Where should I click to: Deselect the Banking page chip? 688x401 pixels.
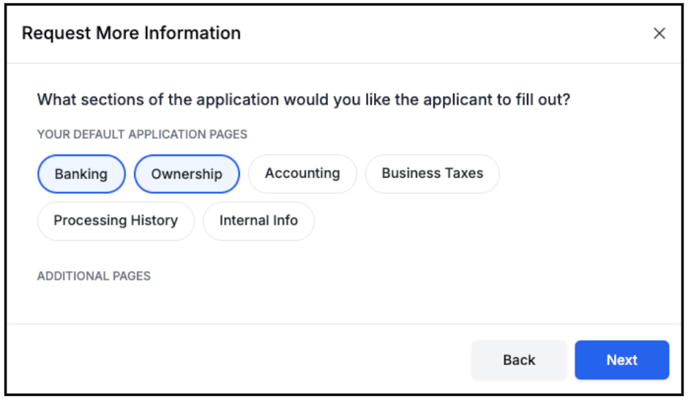click(82, 174)
